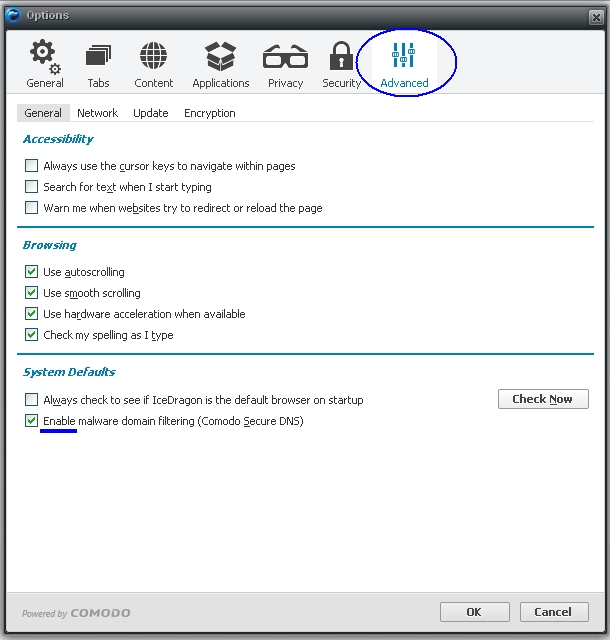Viewport: 610px width, 640px height.
Task: Enable search for text when typing
Action: coord(31,187)
